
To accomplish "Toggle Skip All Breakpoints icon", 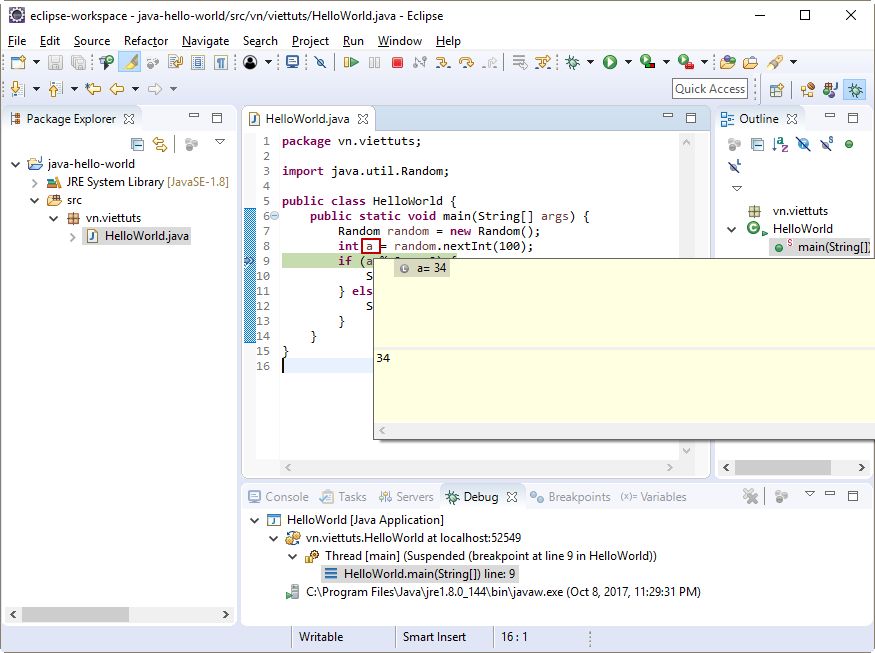I will [320, 62].
